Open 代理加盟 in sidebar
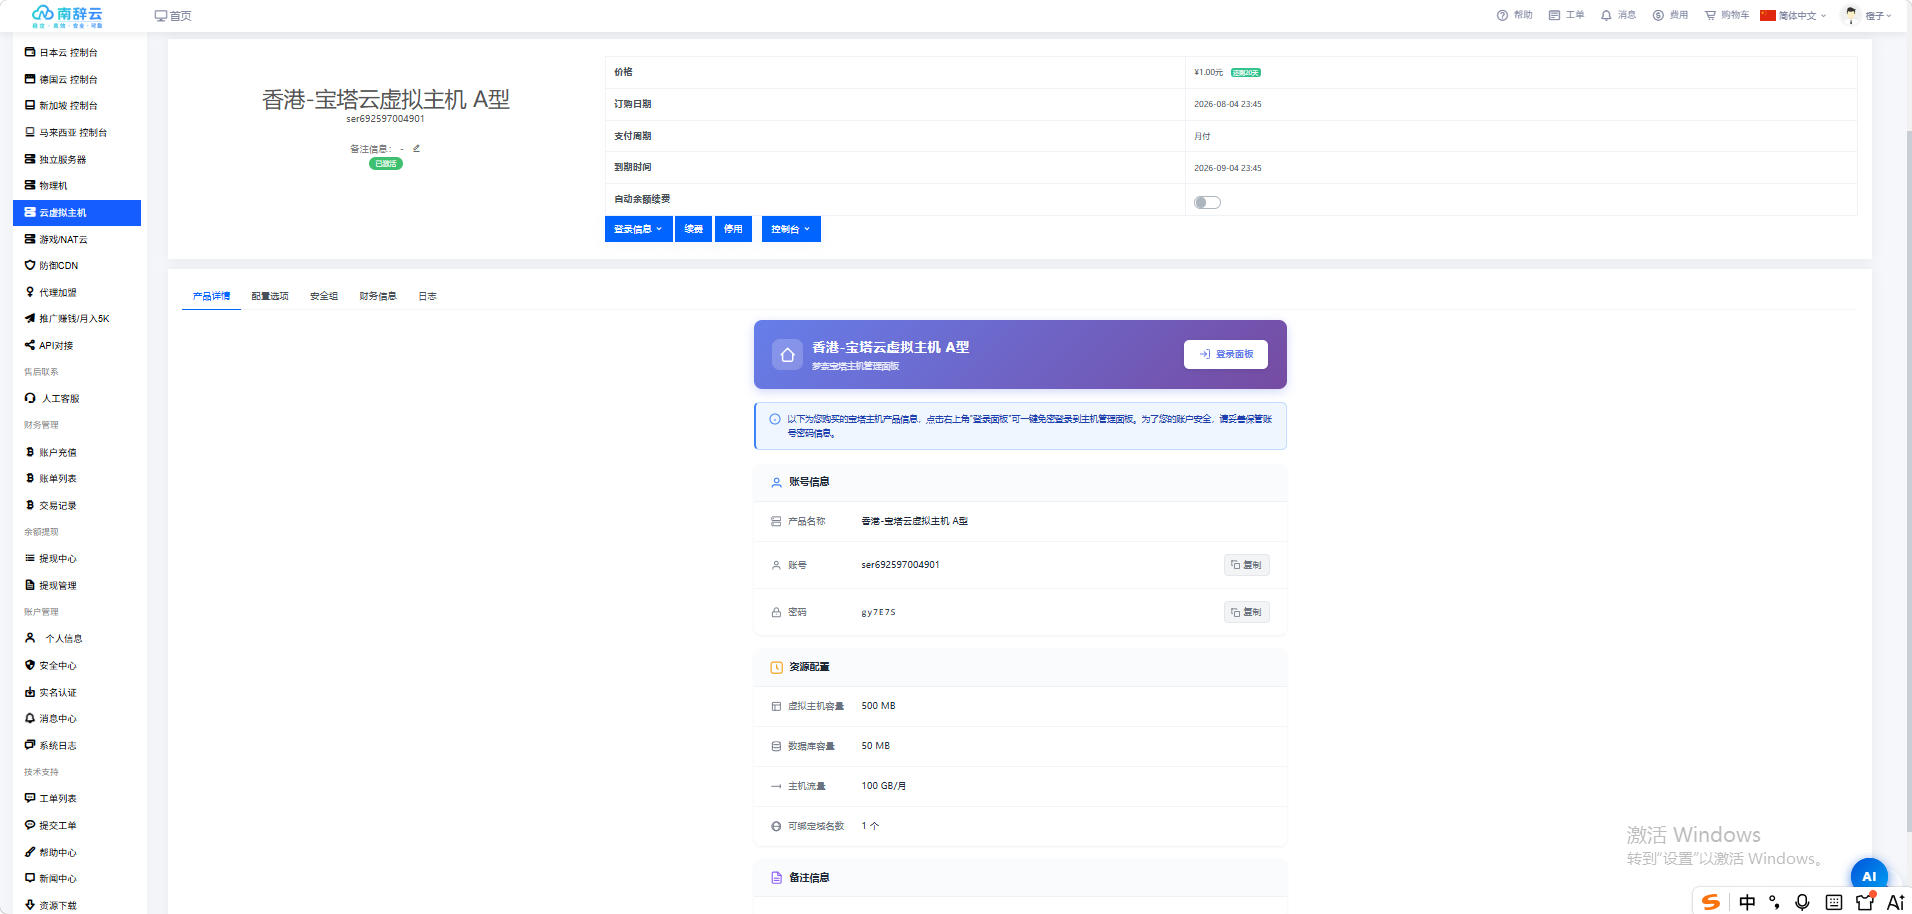This screenshot has width=1912, height=914. (77, 292)
